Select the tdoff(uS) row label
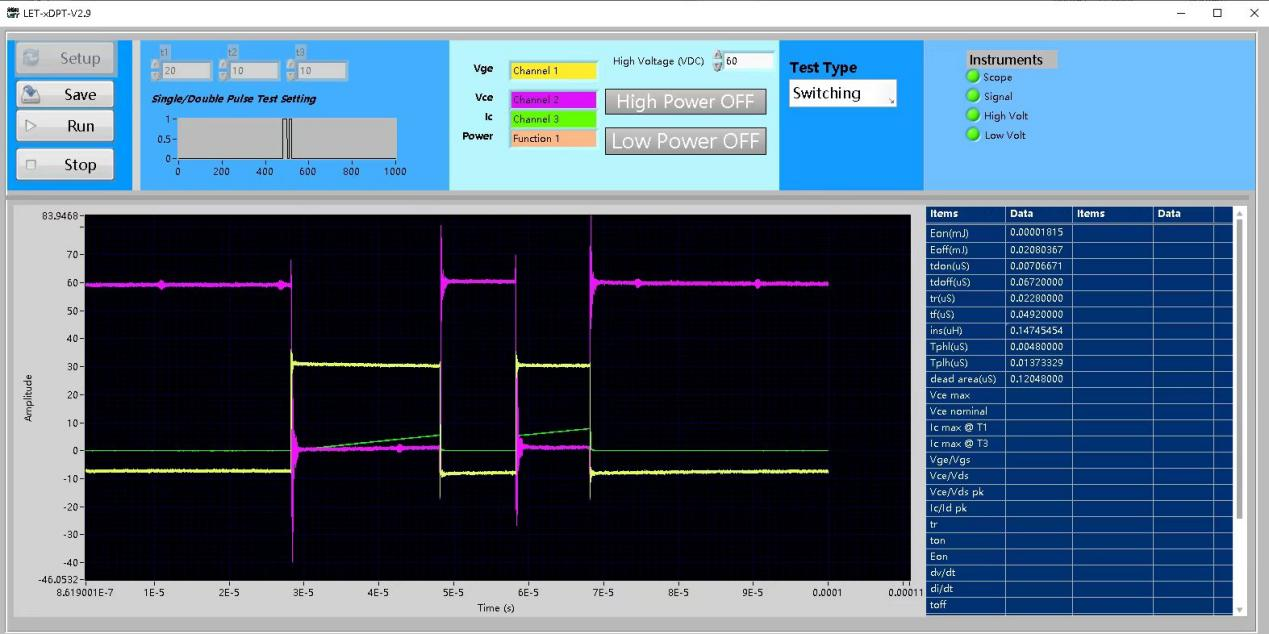Screen dimensions: 1269x634 click(x=966, y=281)
